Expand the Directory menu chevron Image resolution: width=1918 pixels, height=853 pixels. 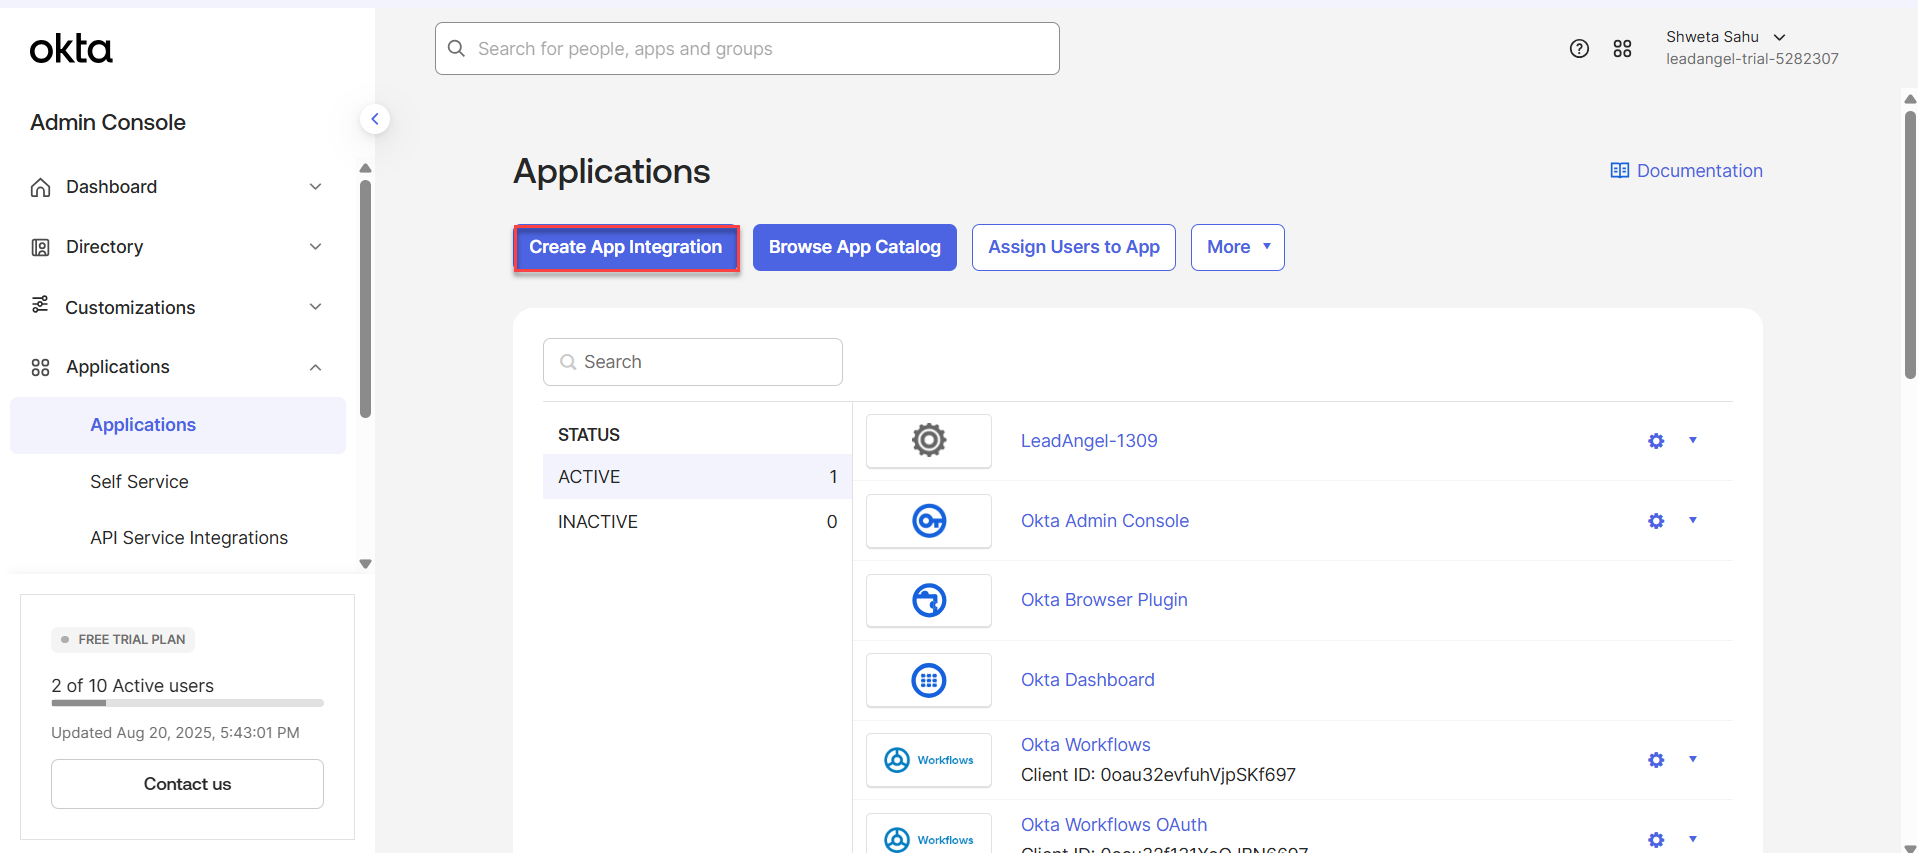pos(315,247)
